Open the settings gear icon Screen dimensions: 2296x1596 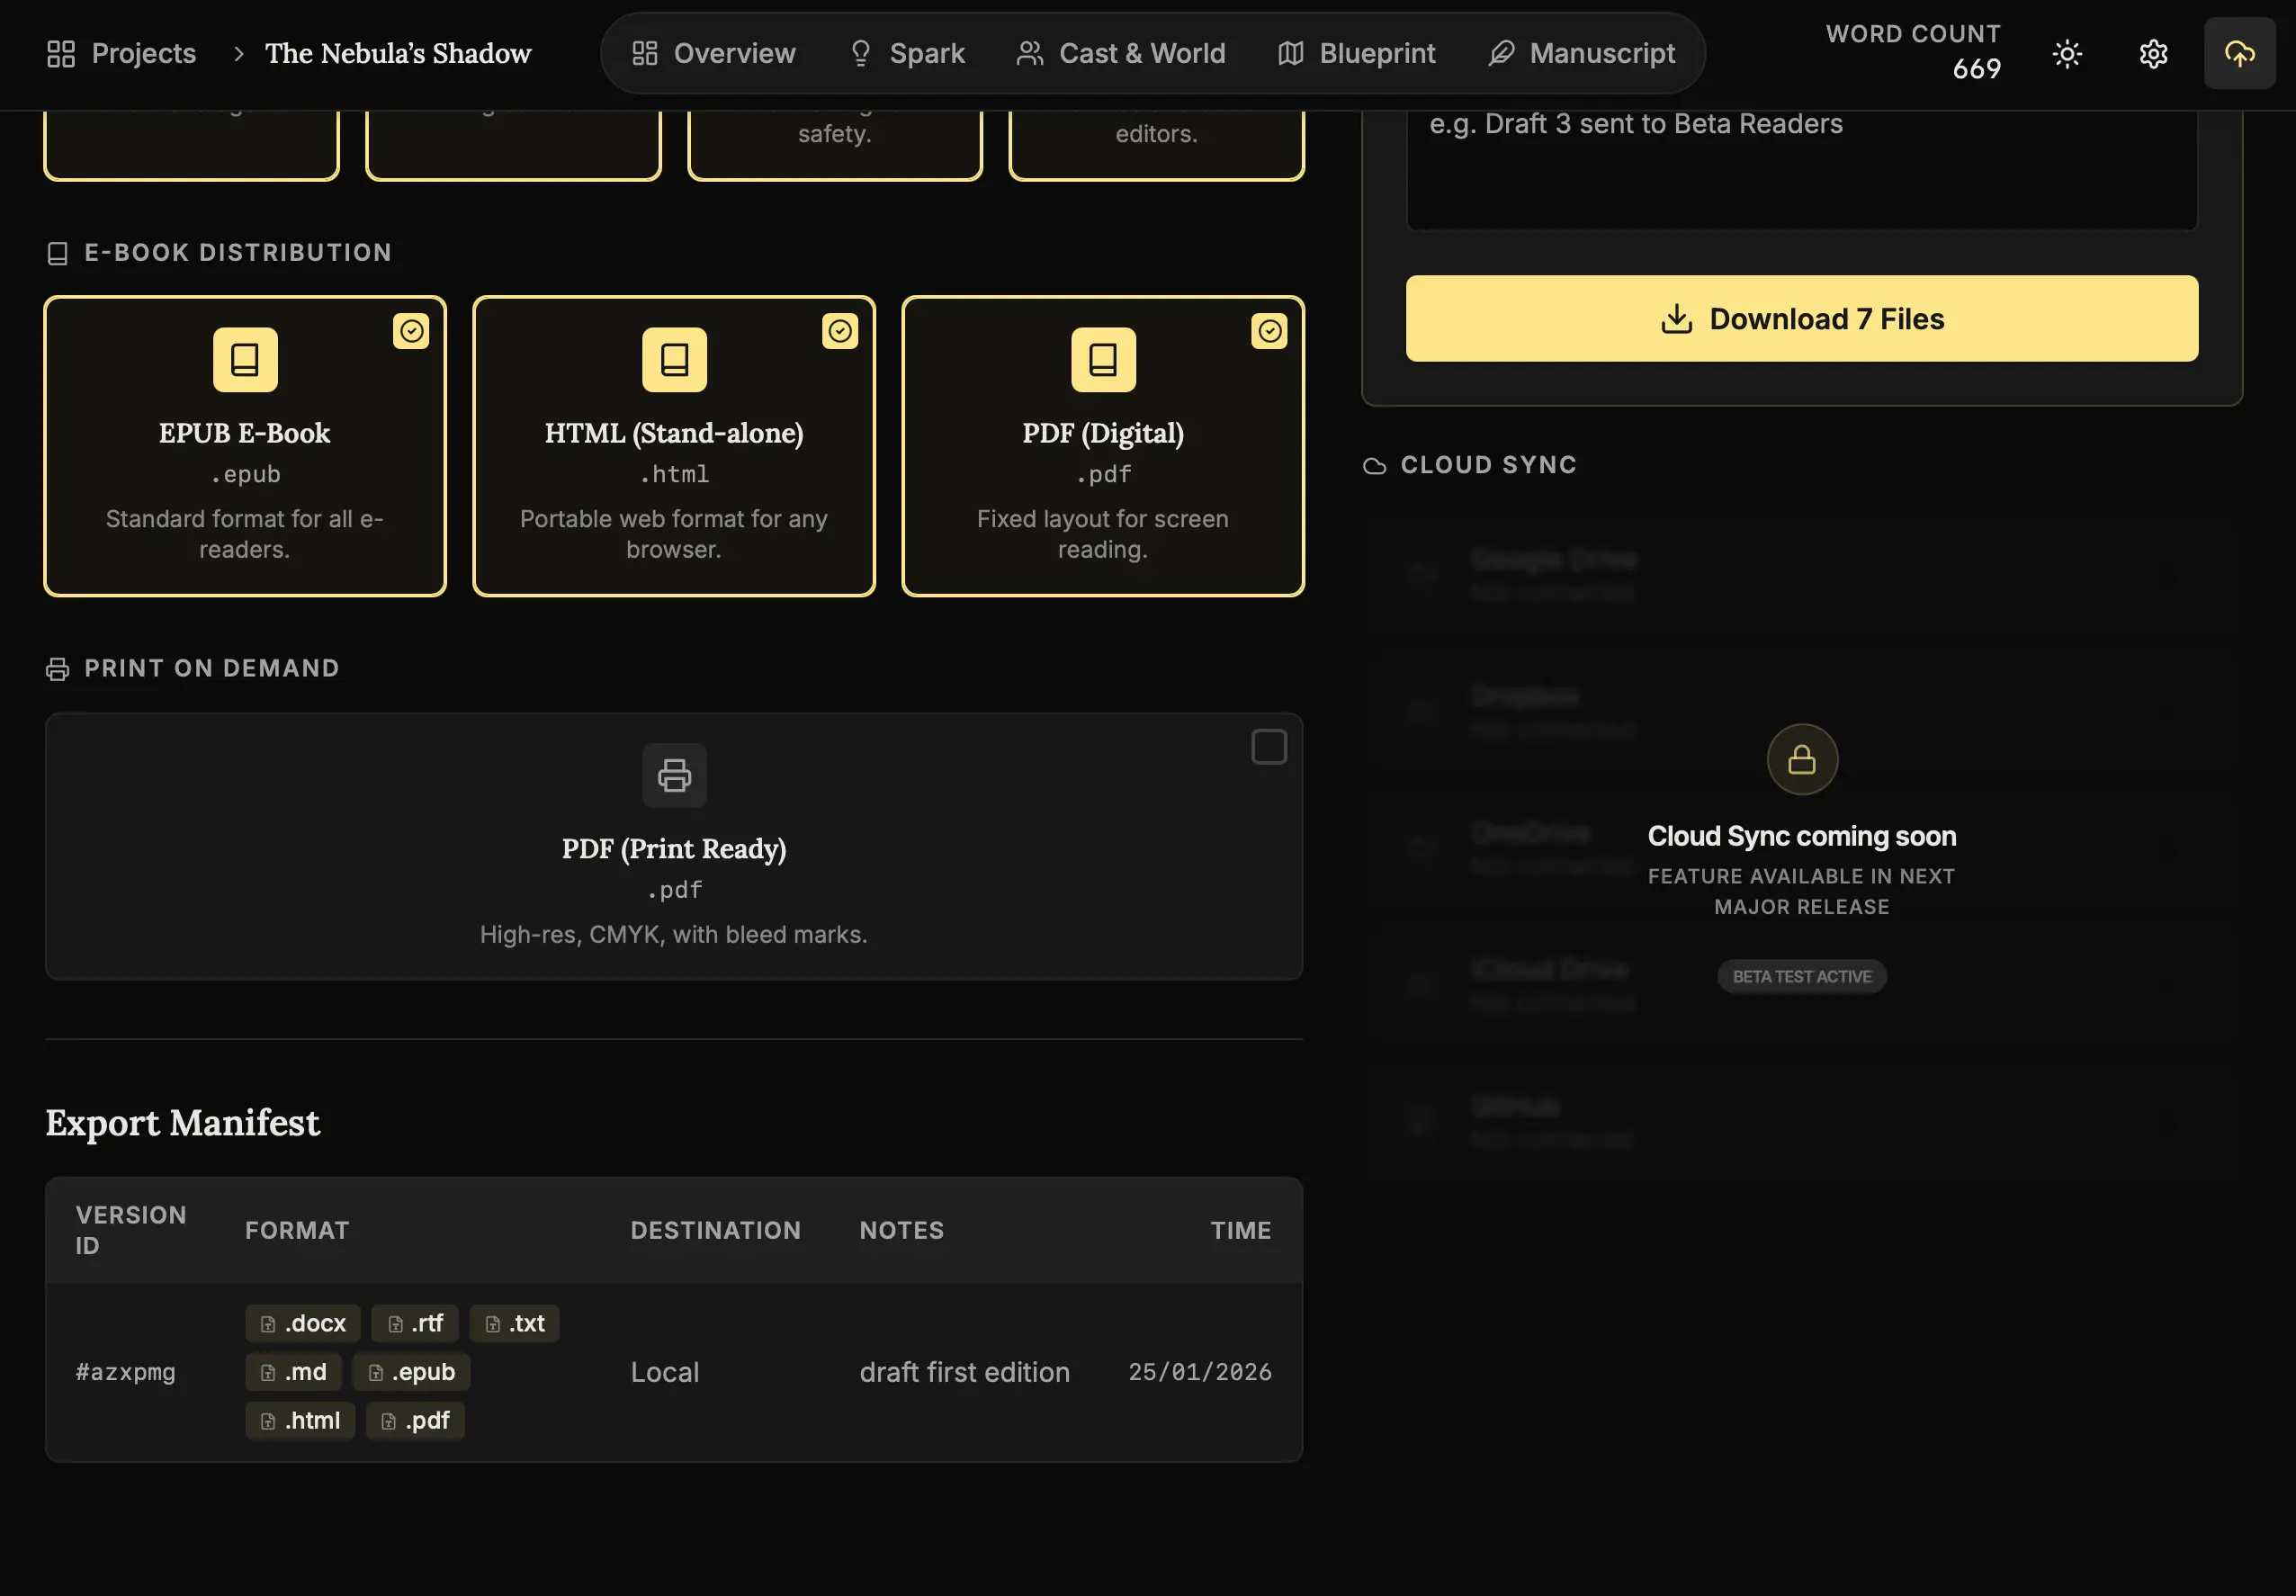2152,53
